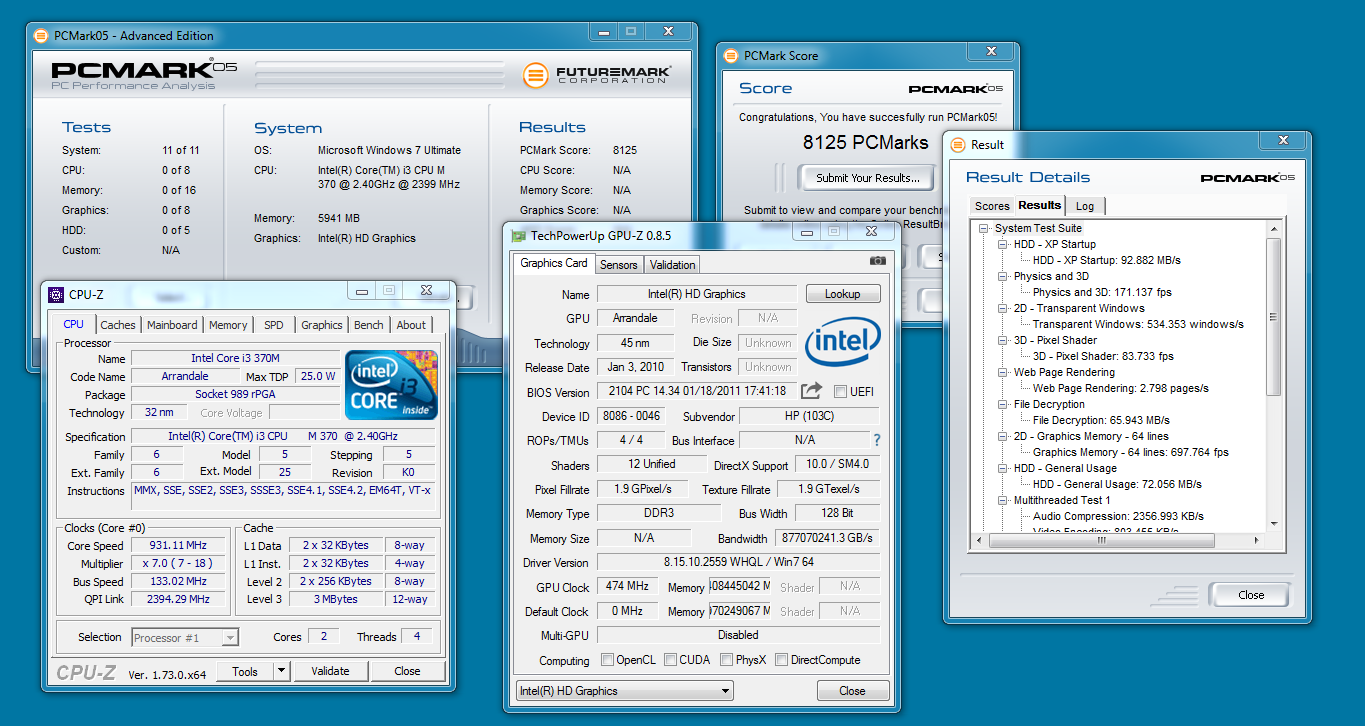Open the Log tab in Result window
The width and height of the screenshot is (1365, 726).
point(1085,206)
